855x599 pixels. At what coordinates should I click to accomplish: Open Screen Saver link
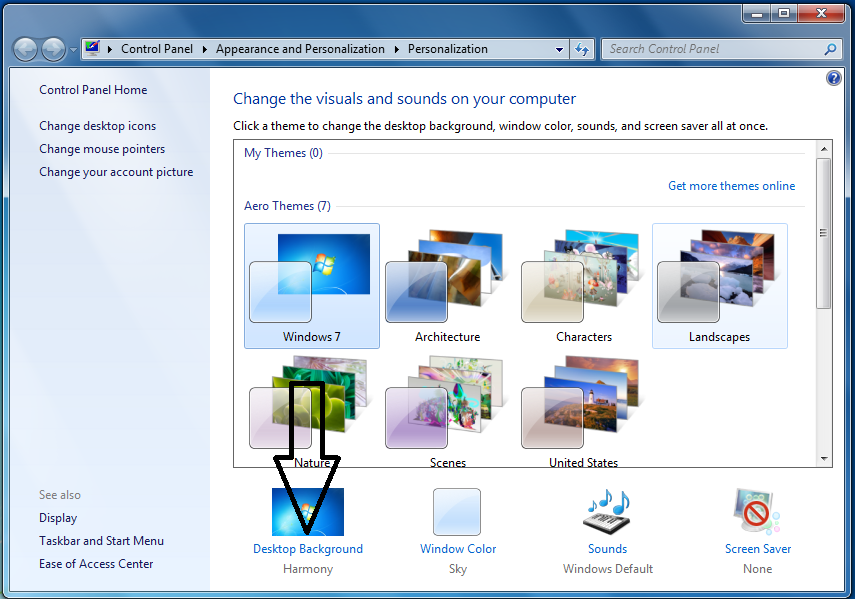point(758,549)
